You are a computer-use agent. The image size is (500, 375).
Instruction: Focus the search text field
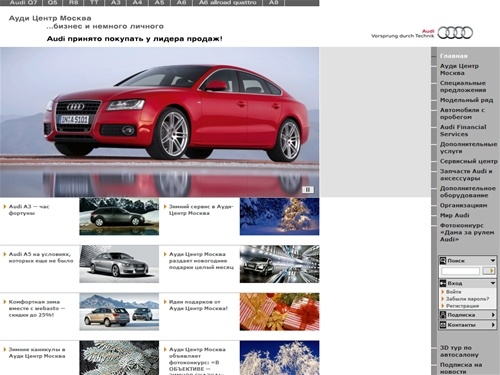click(460, 271)
